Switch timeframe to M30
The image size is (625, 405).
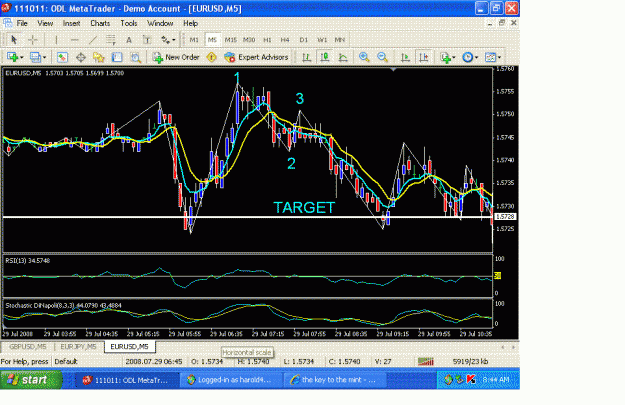pos(249,40)
